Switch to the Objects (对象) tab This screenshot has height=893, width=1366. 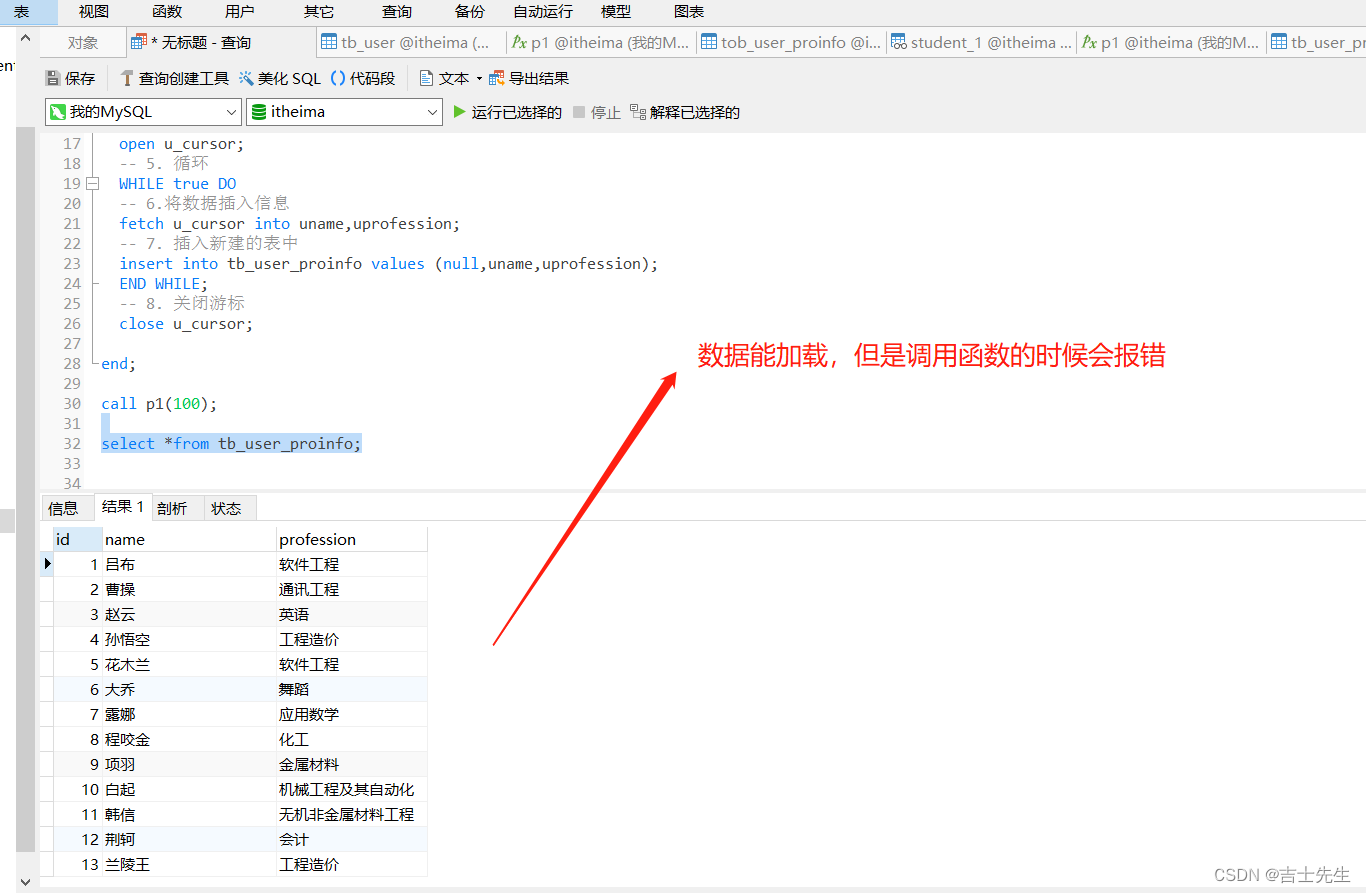click(83, 43)
